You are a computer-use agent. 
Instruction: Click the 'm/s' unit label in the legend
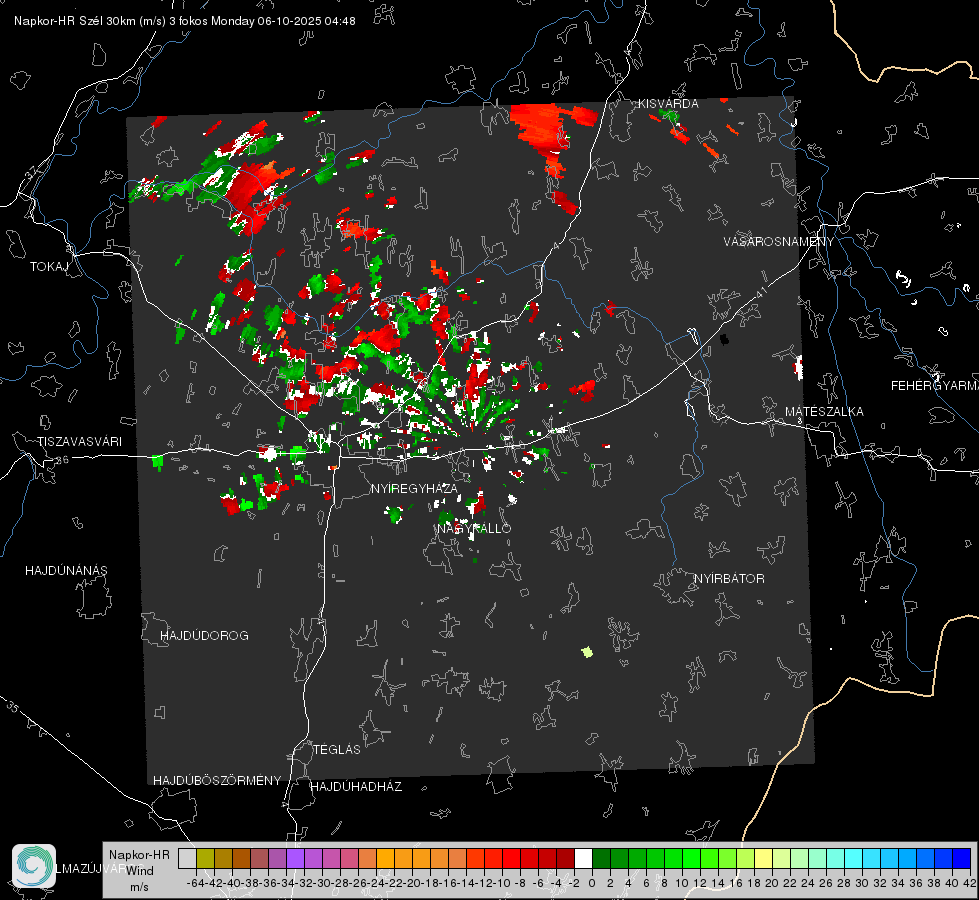[x=139, y=887]
